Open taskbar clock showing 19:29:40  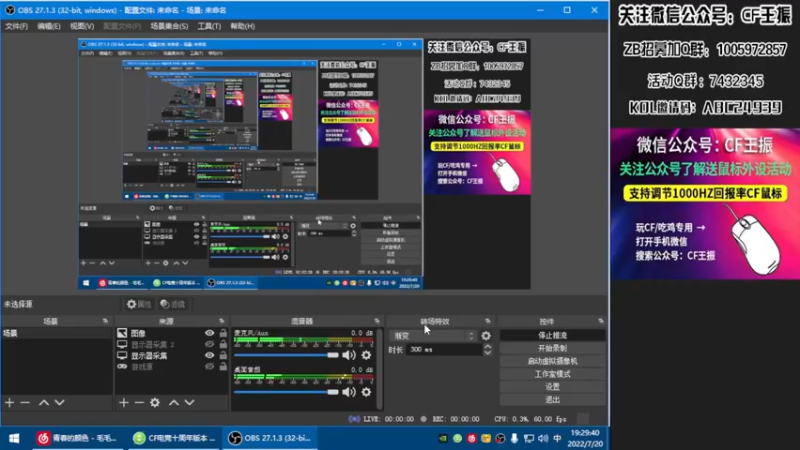(x=585, y=438)
